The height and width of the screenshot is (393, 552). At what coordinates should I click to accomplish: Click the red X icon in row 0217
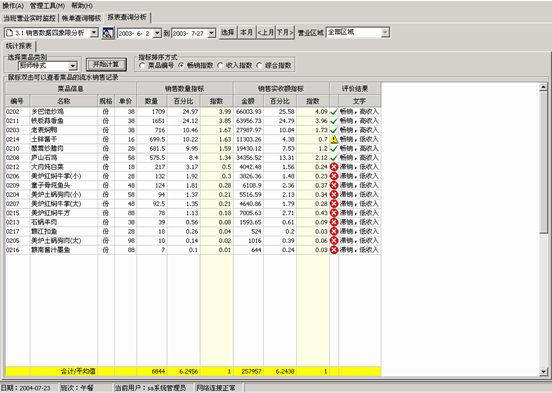[334, 231]
